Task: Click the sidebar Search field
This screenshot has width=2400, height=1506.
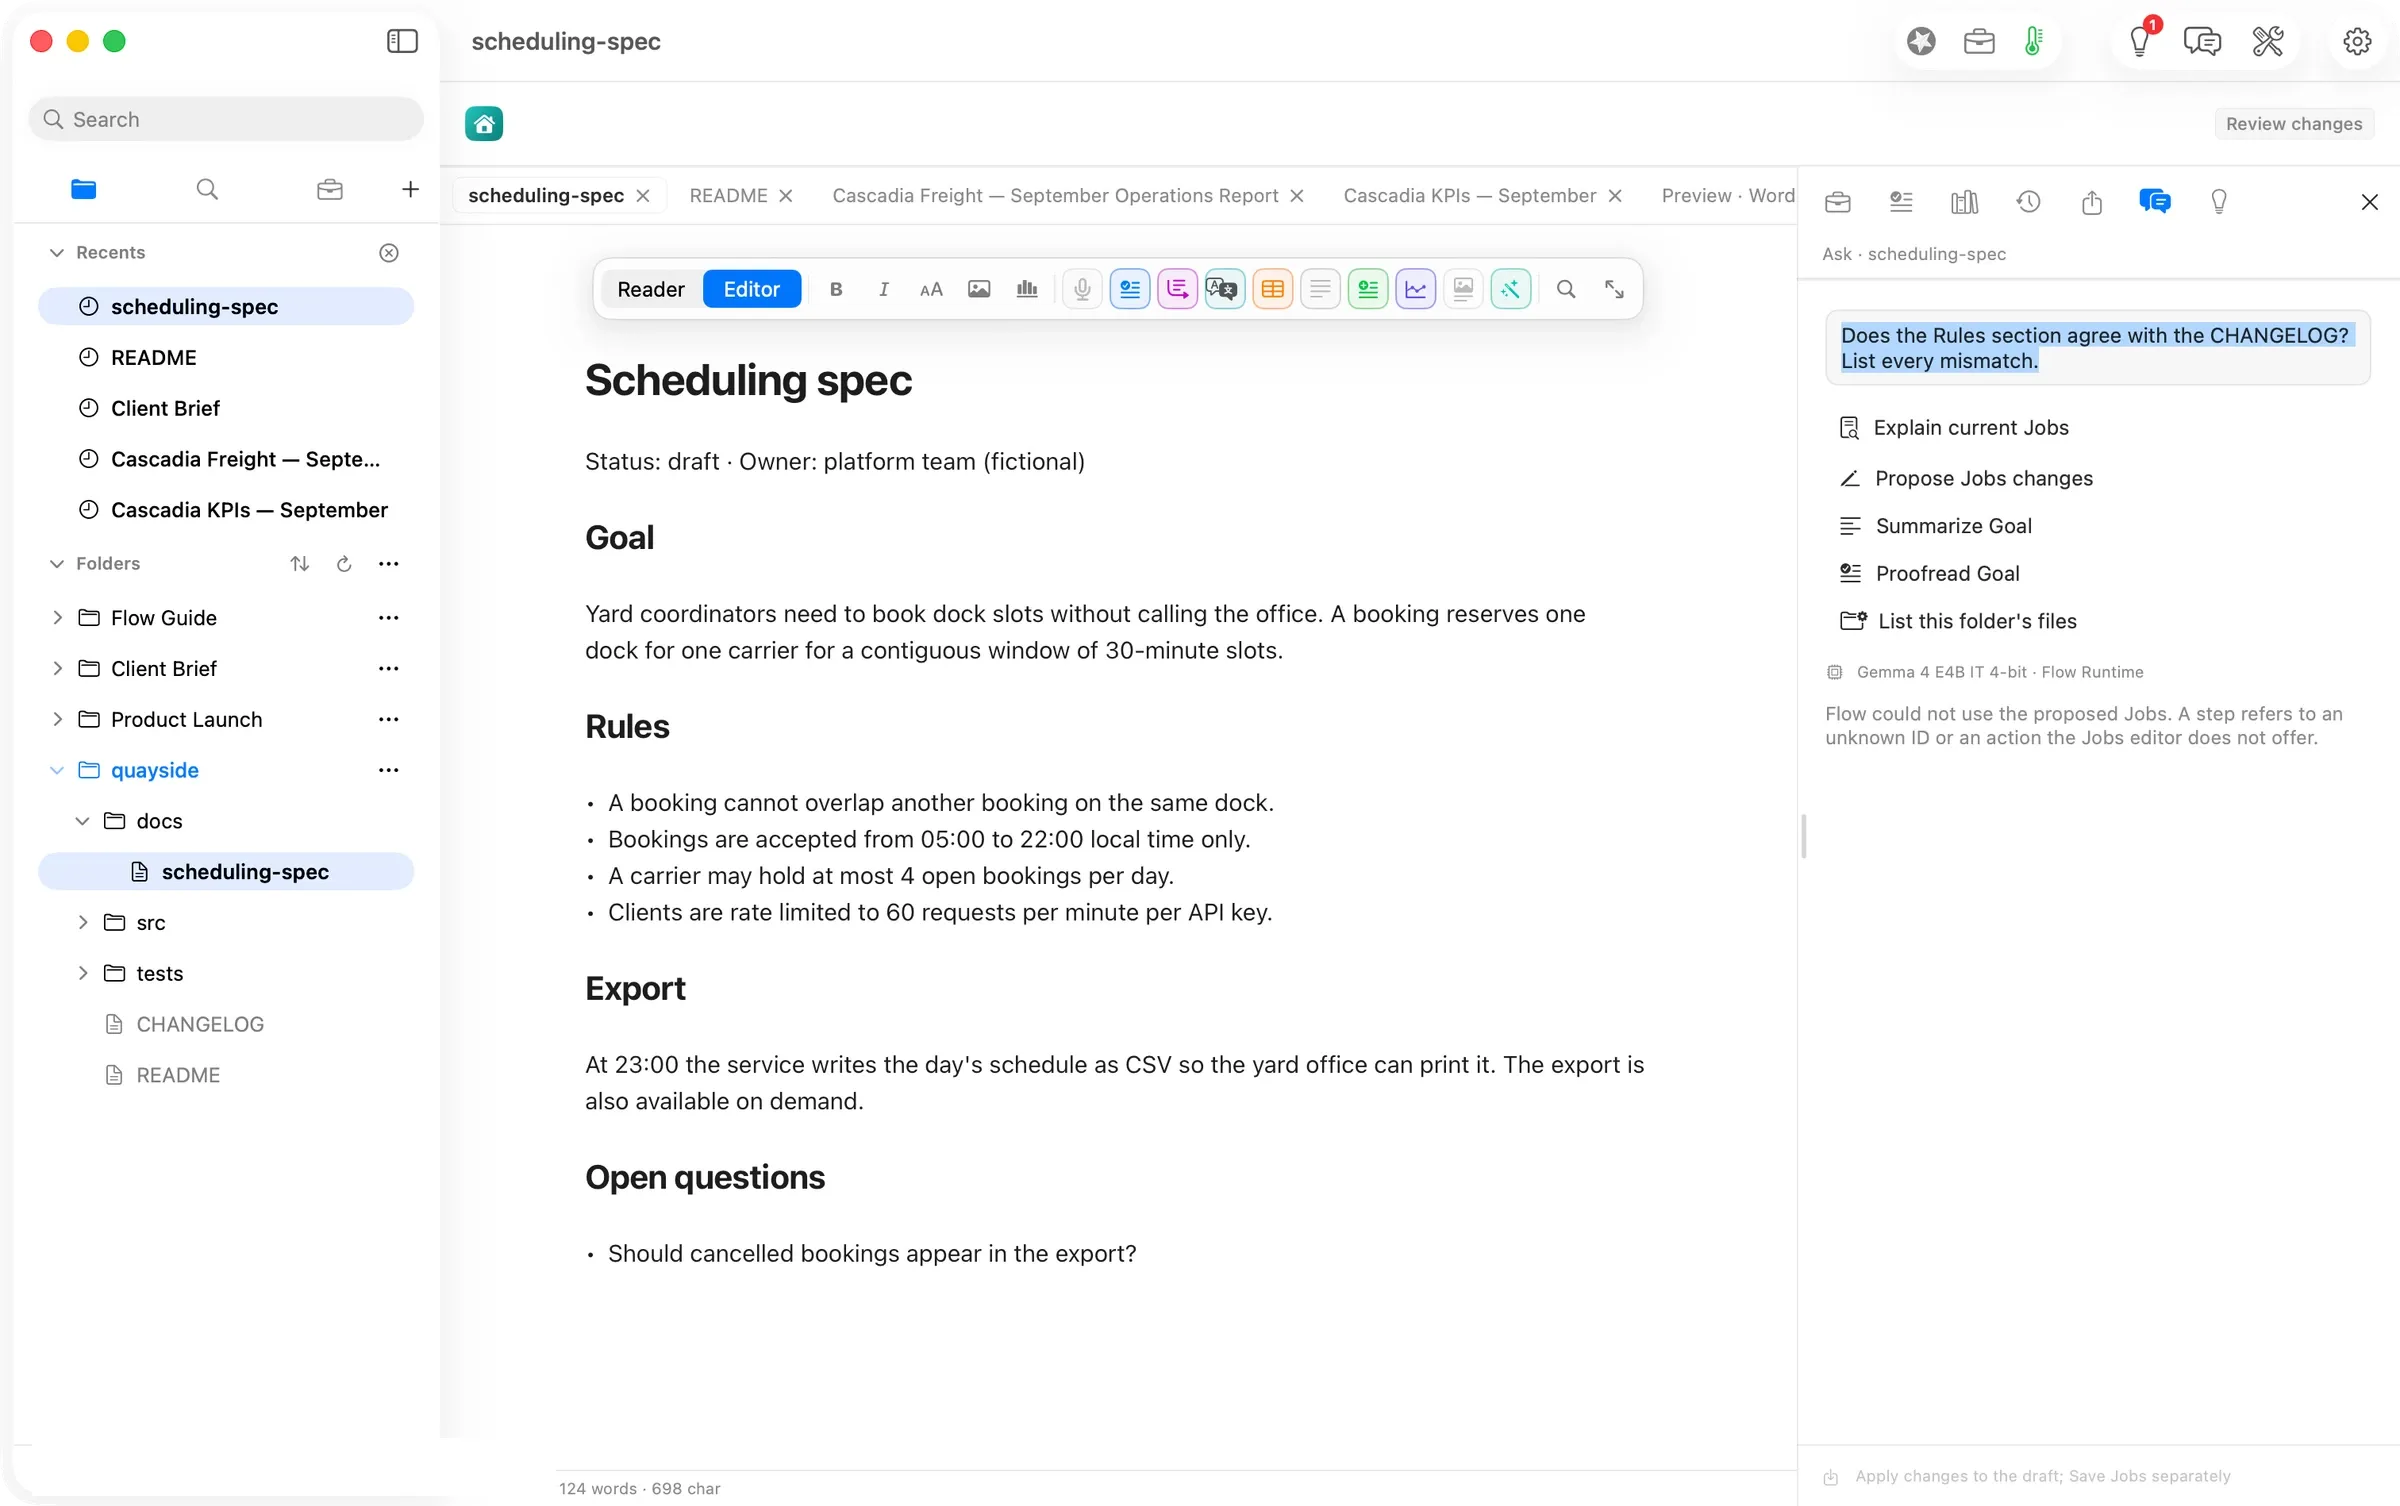Action: (226, 119)
